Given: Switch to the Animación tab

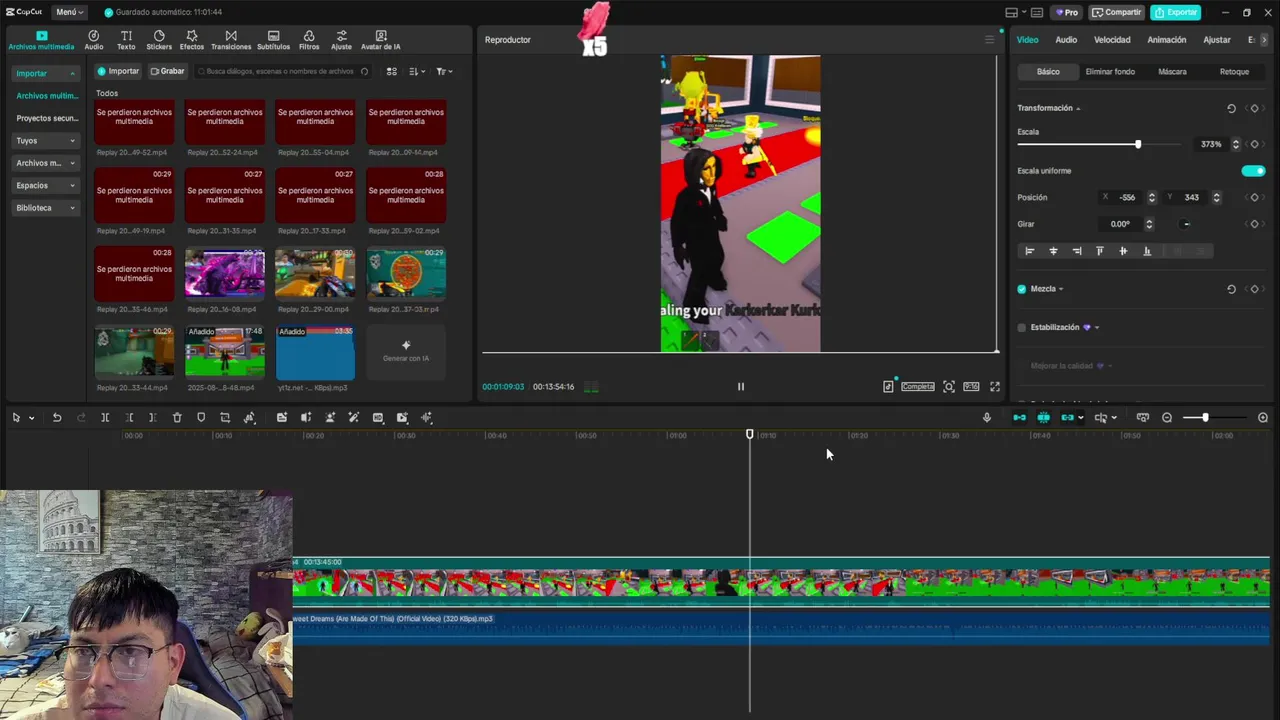Looking at the screenshot, I should click(1166, 40).
